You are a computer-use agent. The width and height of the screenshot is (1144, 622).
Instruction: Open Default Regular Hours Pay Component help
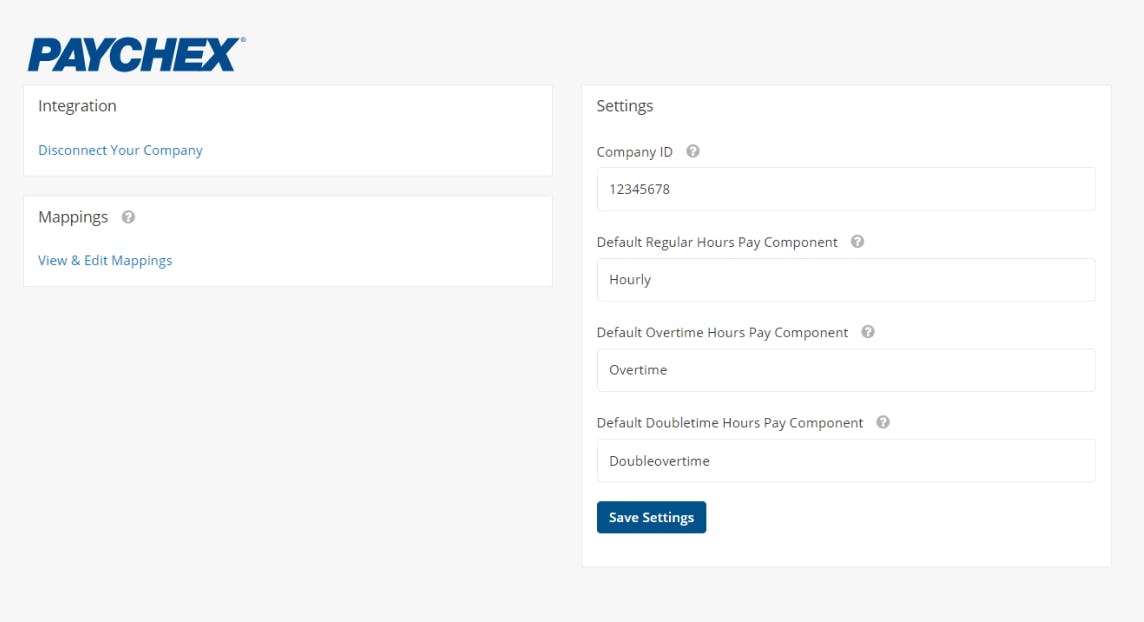coord(857,241)
